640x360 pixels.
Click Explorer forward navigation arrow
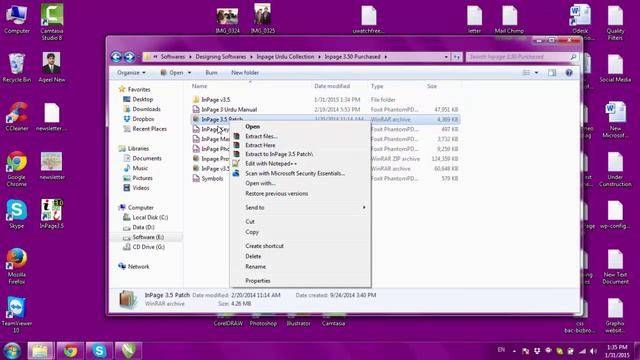tap(129, 57)
